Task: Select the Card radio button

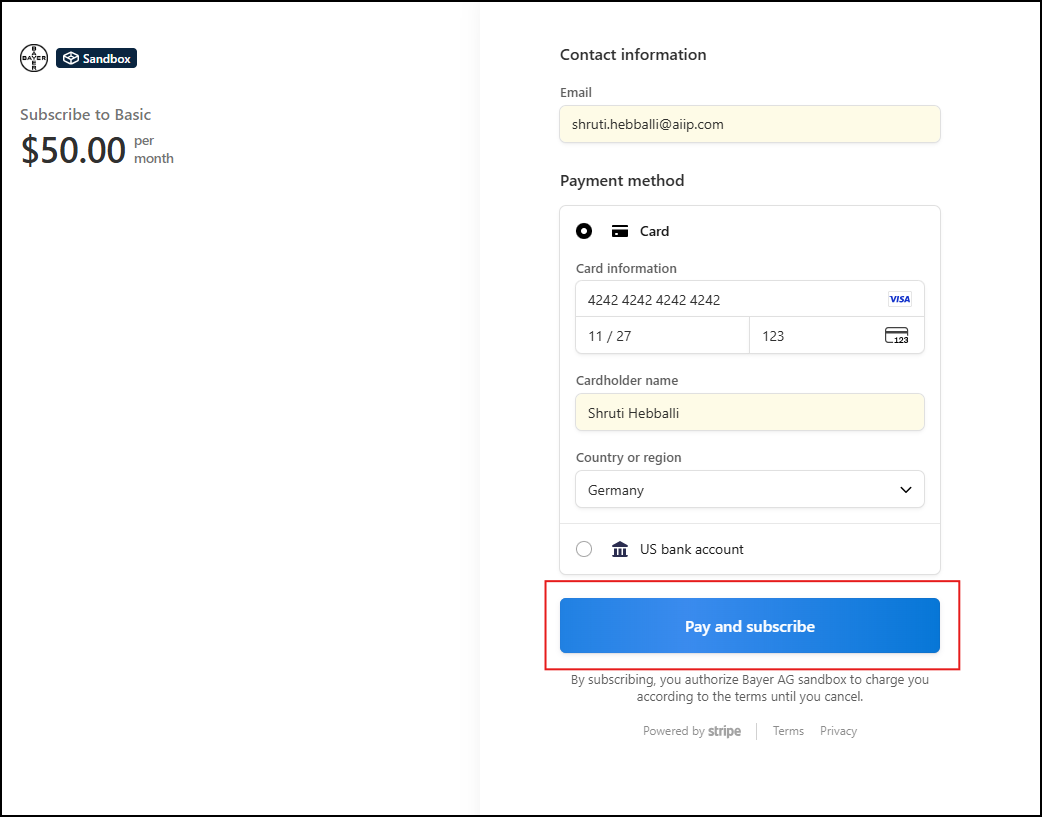Action: [584, 231]
